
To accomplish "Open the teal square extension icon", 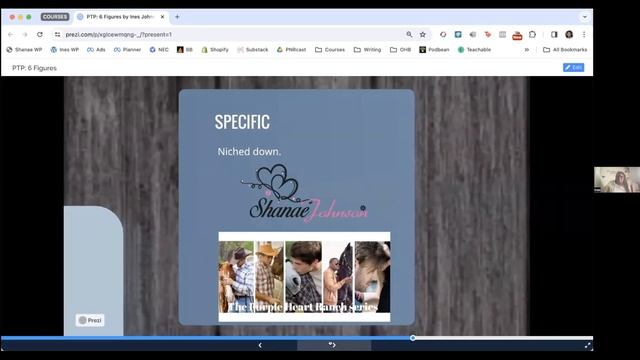I will pos(458,35).
